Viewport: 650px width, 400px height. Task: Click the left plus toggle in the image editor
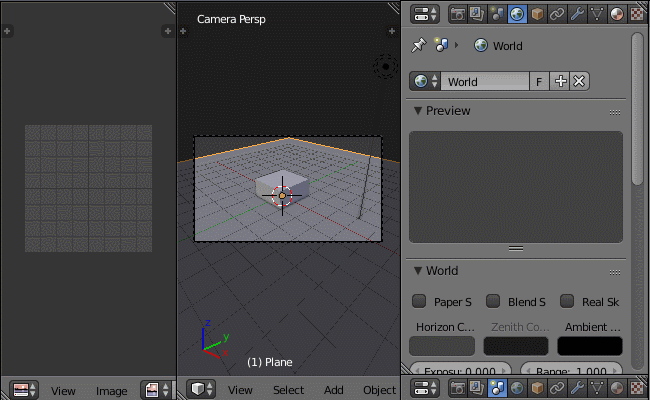coord(7,31)
